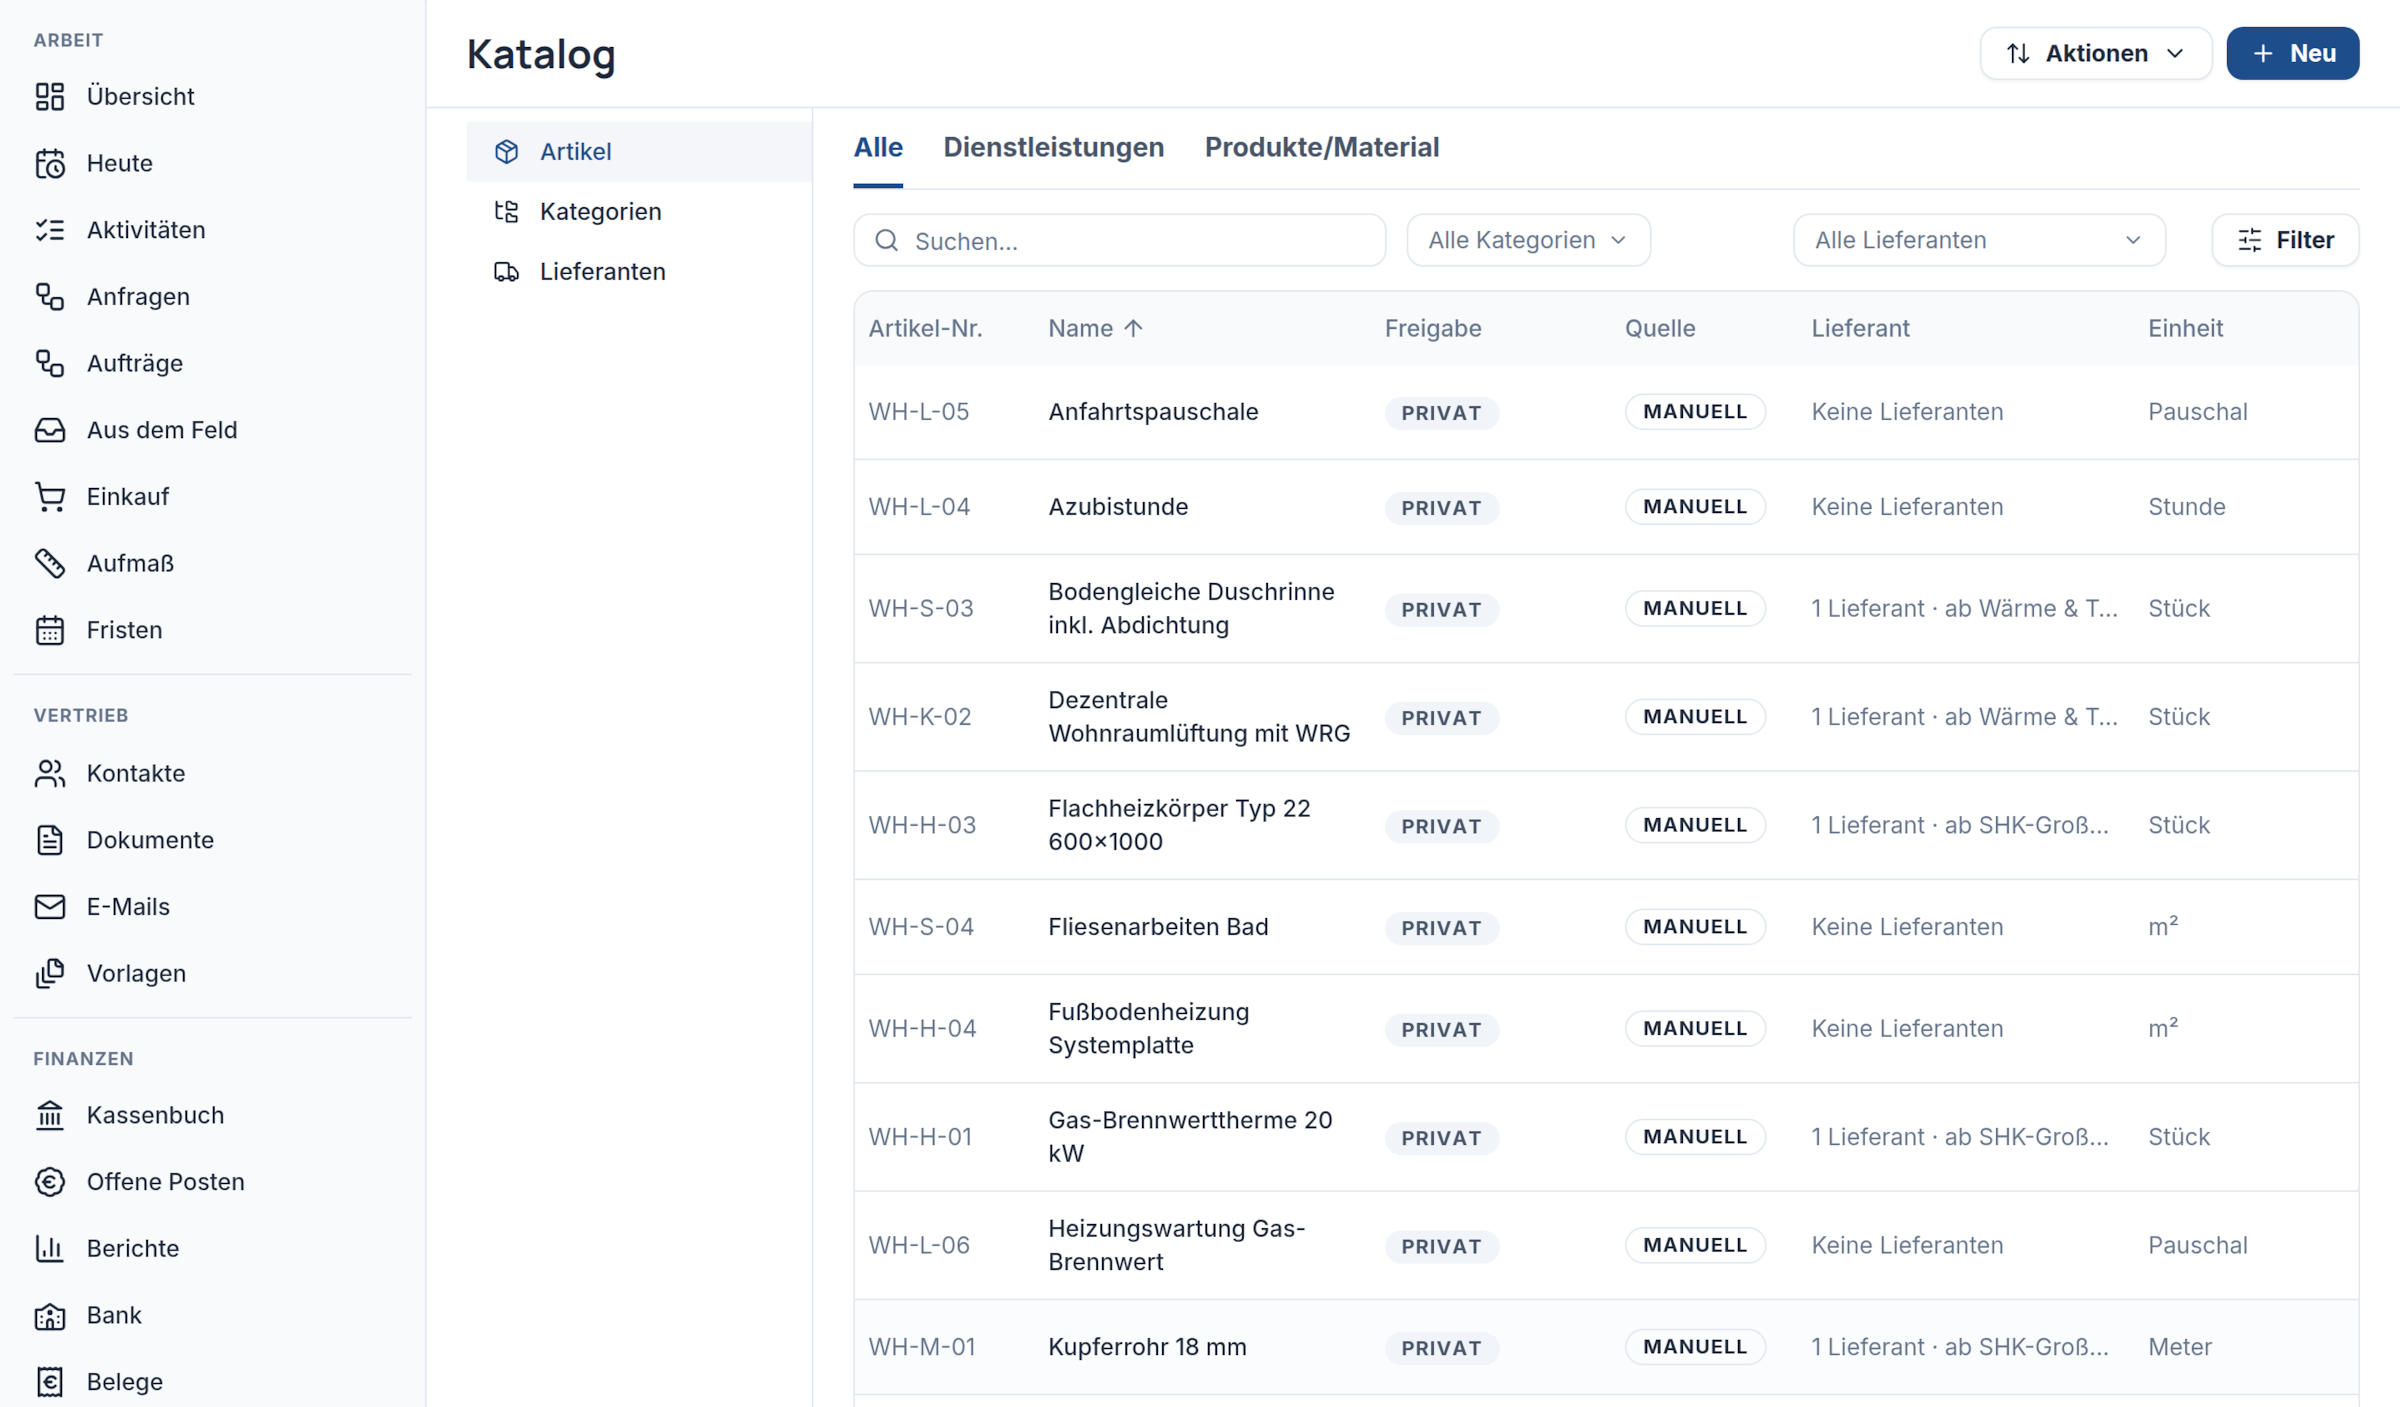Click the Heute calendar-clock icon
This screenshot has width=2400, height=1407.
50,163
